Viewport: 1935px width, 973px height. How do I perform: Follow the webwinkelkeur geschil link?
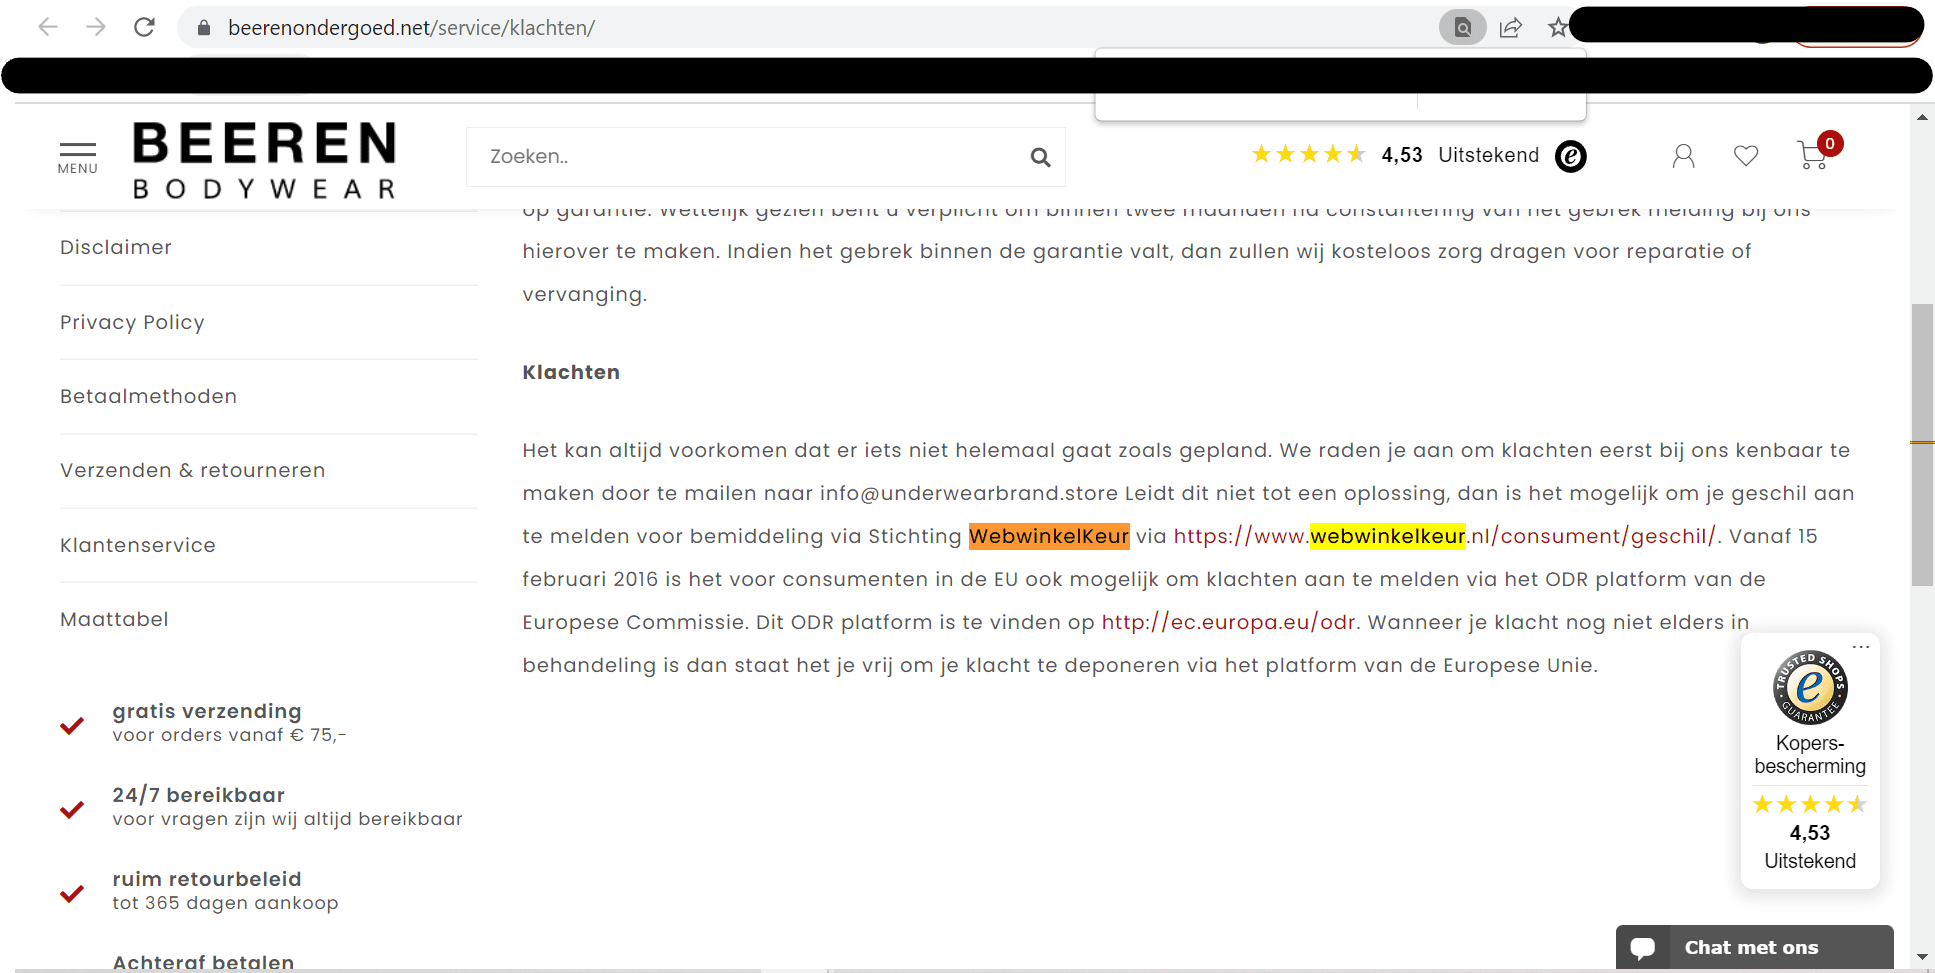tap(1443, 536)
